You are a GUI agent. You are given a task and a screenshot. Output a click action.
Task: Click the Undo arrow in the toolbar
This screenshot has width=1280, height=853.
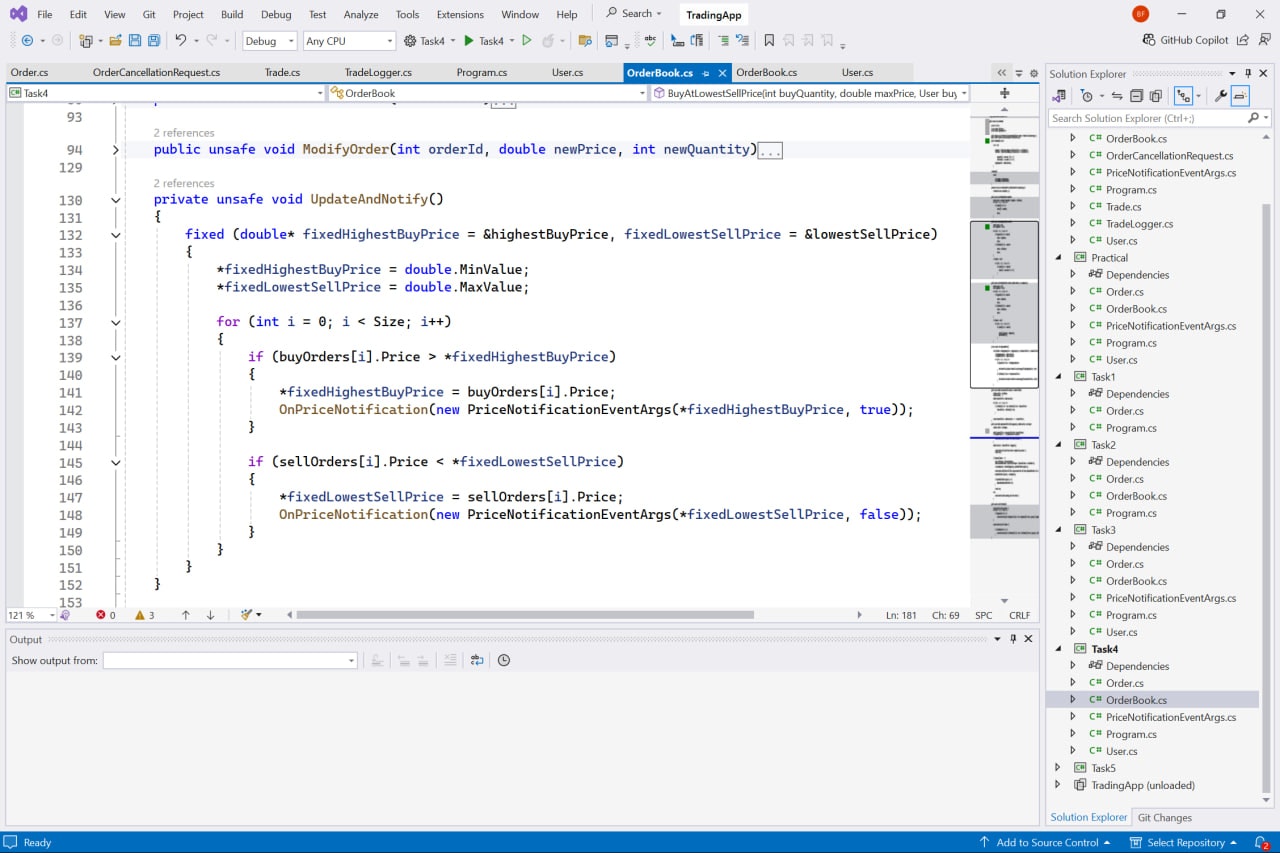click(180, 41)
